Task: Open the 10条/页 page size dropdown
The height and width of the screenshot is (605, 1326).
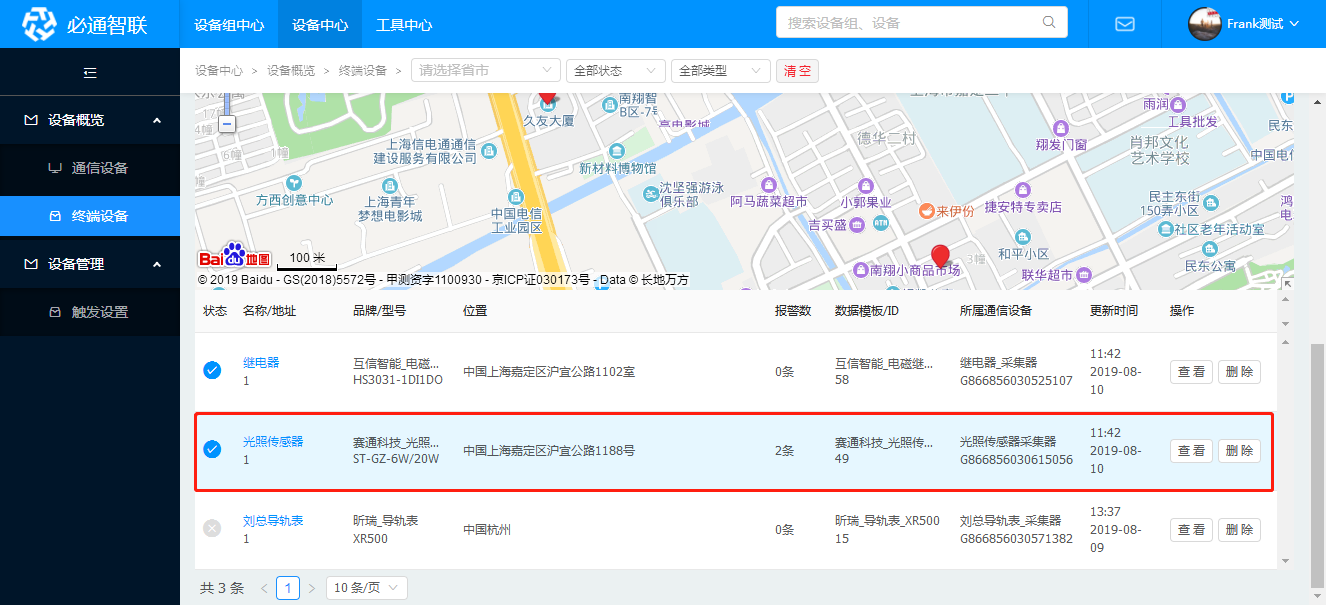Action: pos(366,588)
